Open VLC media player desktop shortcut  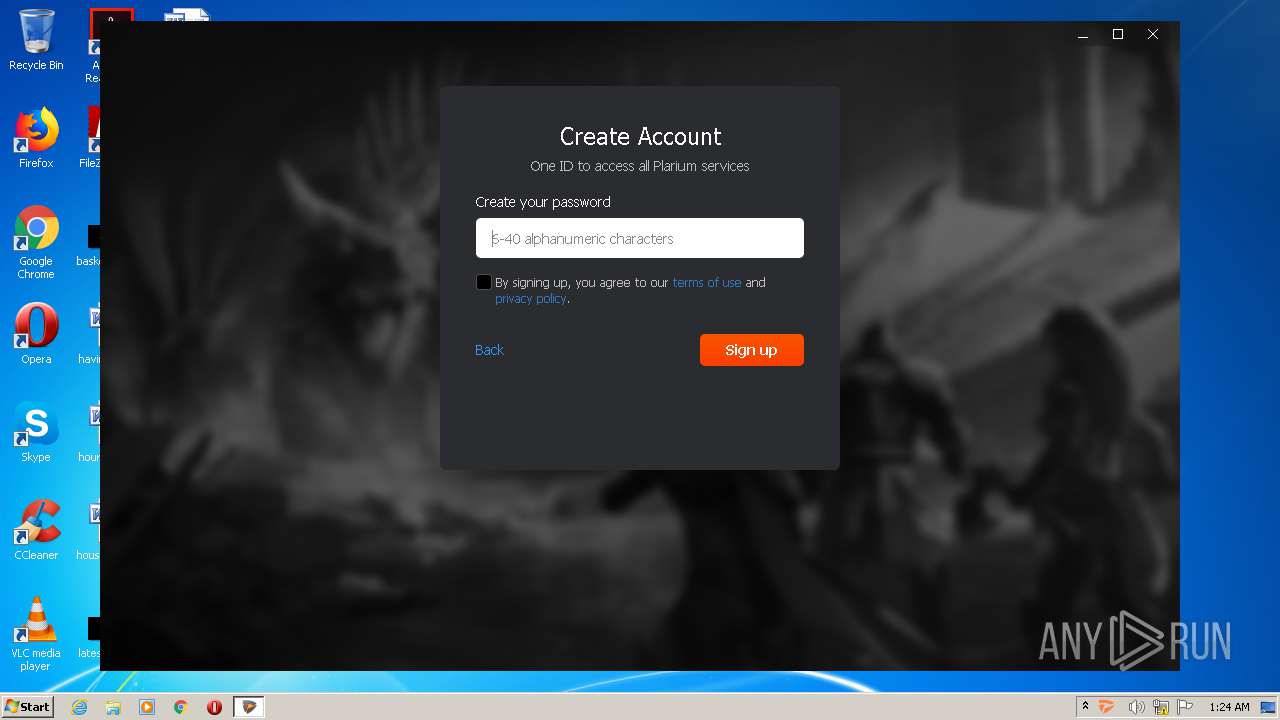(36, 635)
